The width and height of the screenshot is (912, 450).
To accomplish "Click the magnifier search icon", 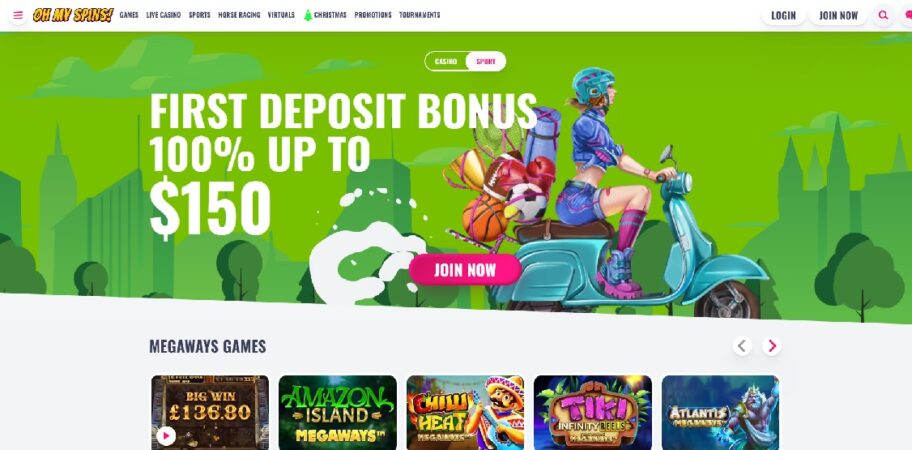I will pyautogui.click(x=883, y=15).
